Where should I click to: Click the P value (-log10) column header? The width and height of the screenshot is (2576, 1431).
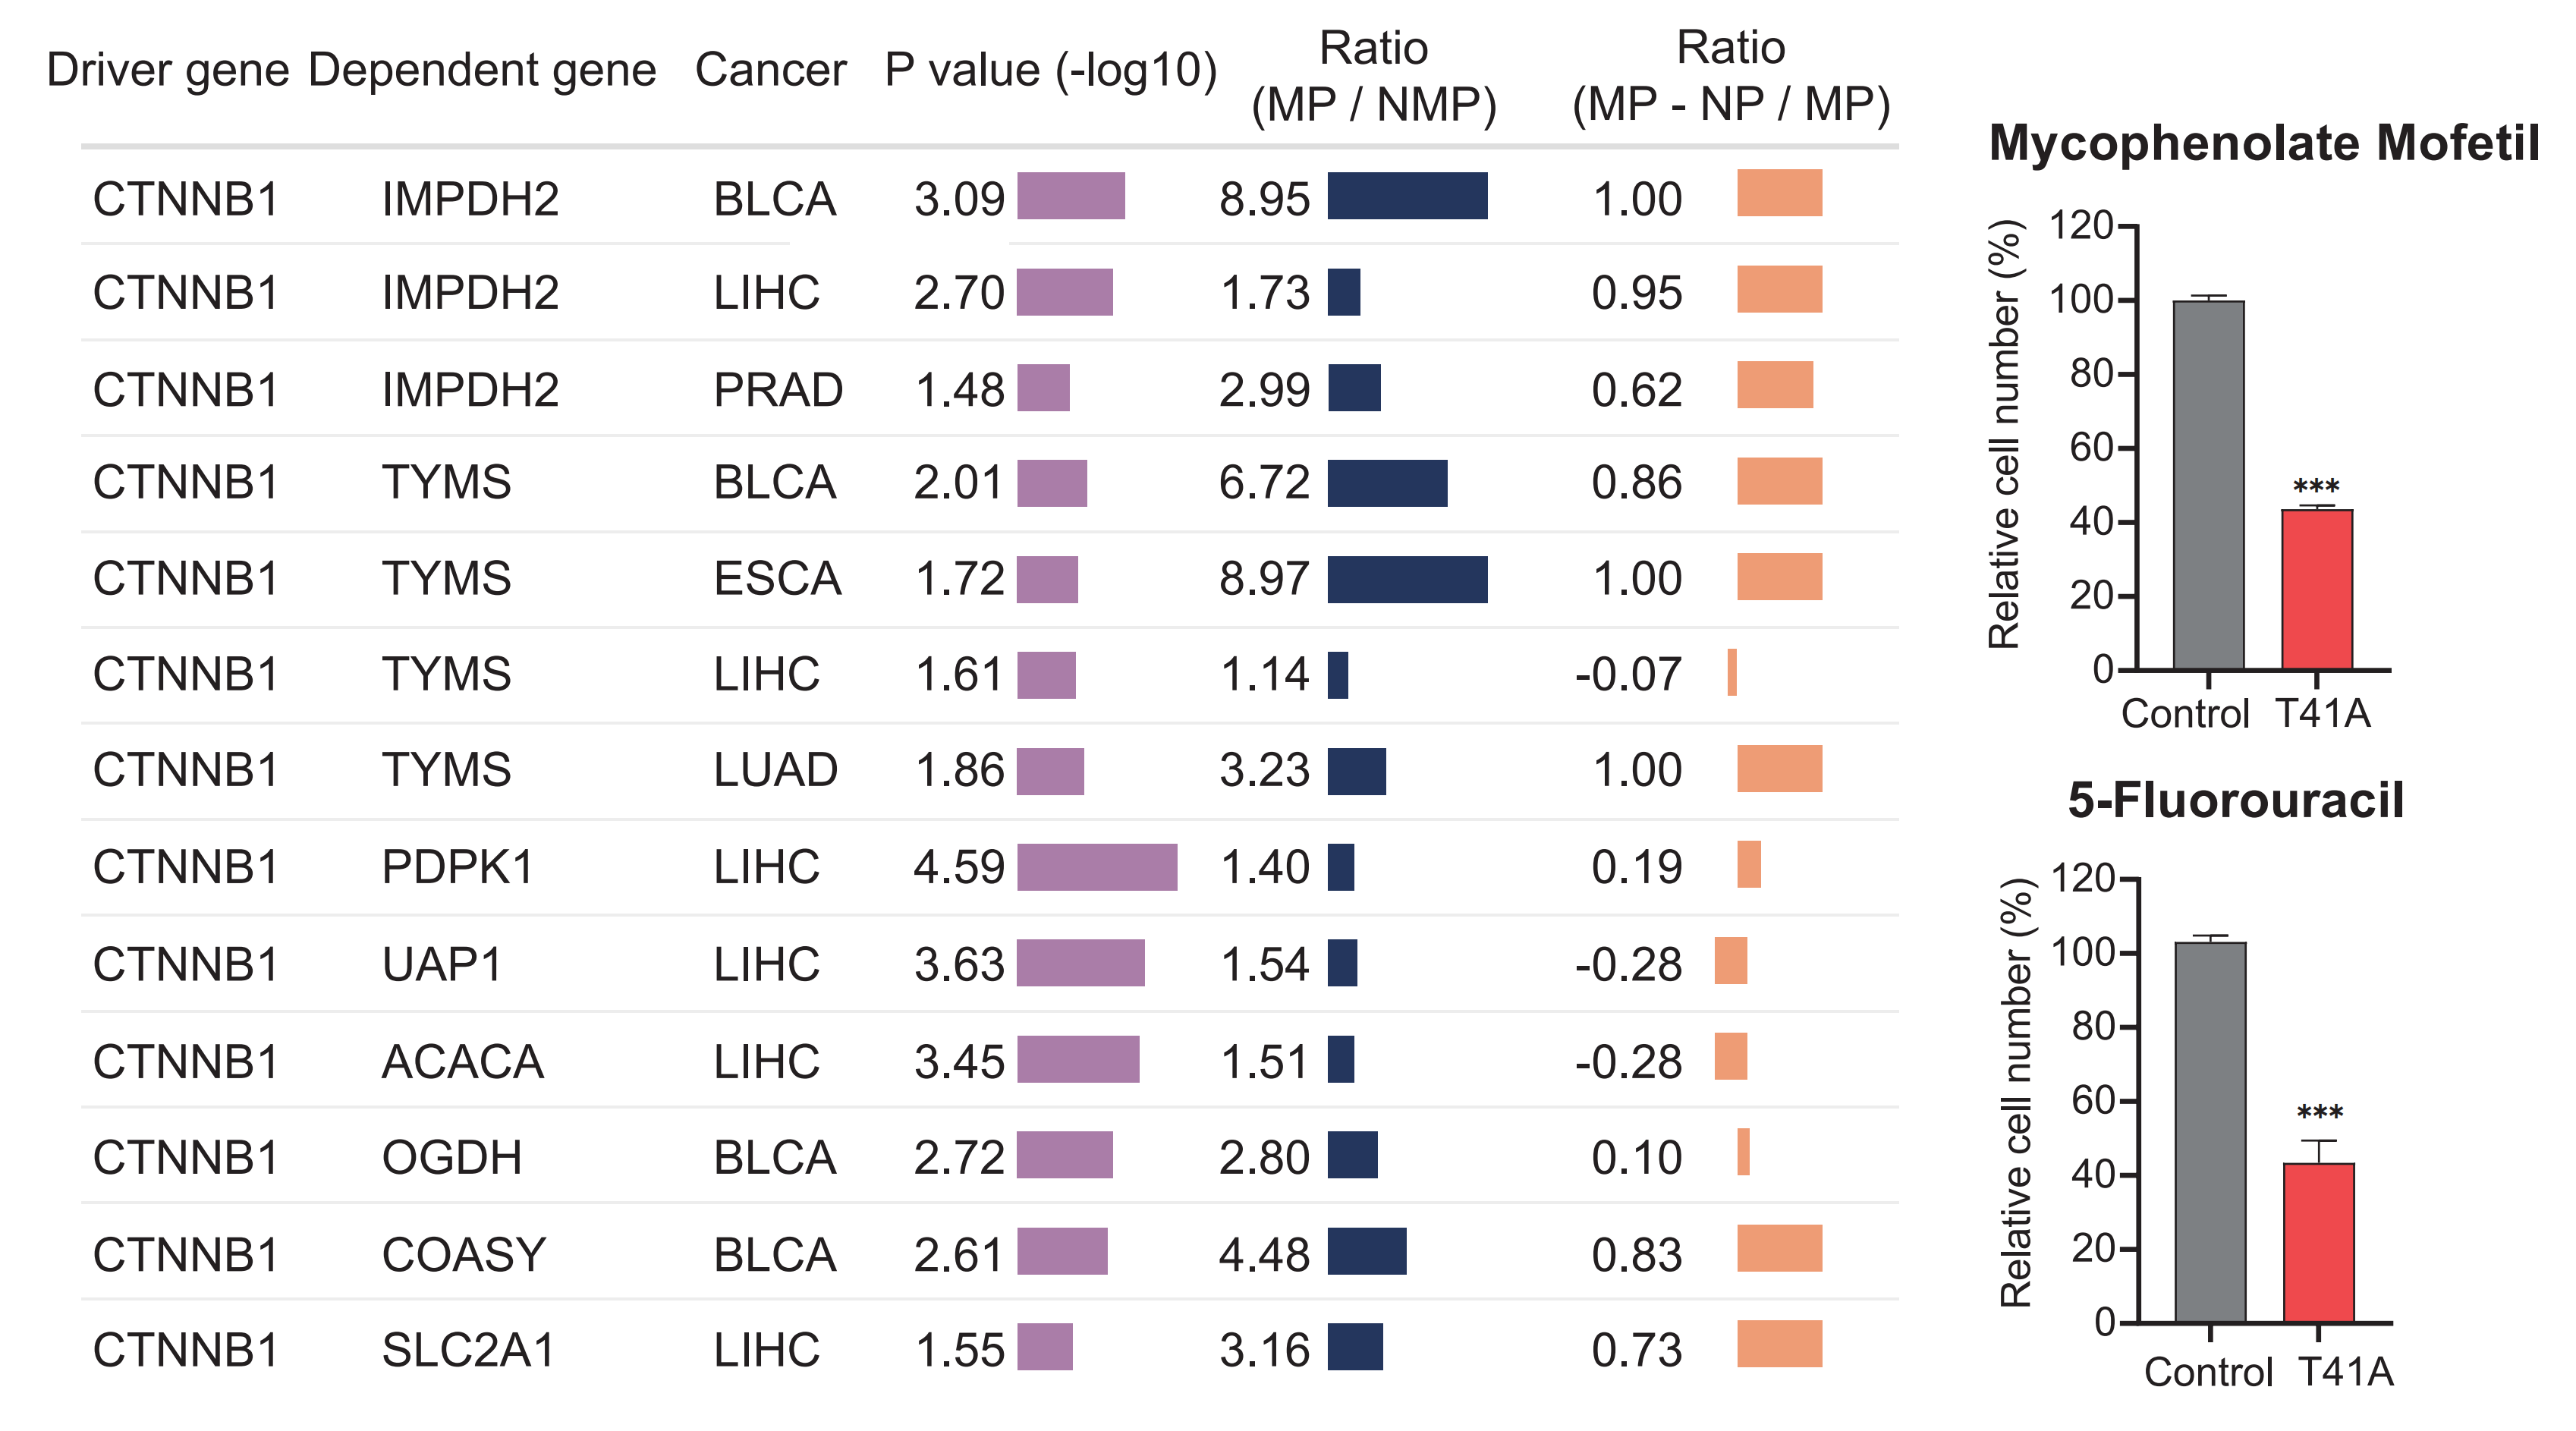tap(1050, 70)
